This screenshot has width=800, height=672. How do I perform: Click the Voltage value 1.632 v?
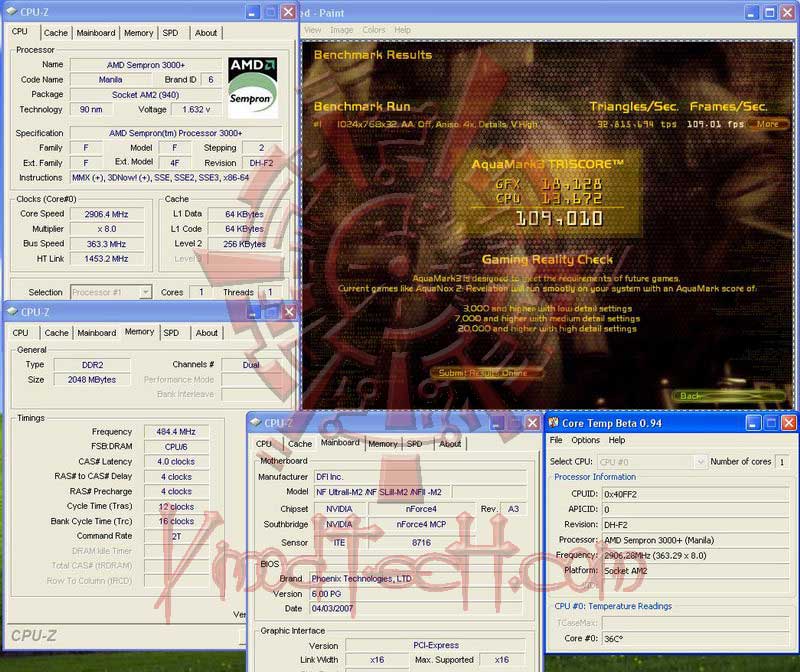tap(196, 110)
